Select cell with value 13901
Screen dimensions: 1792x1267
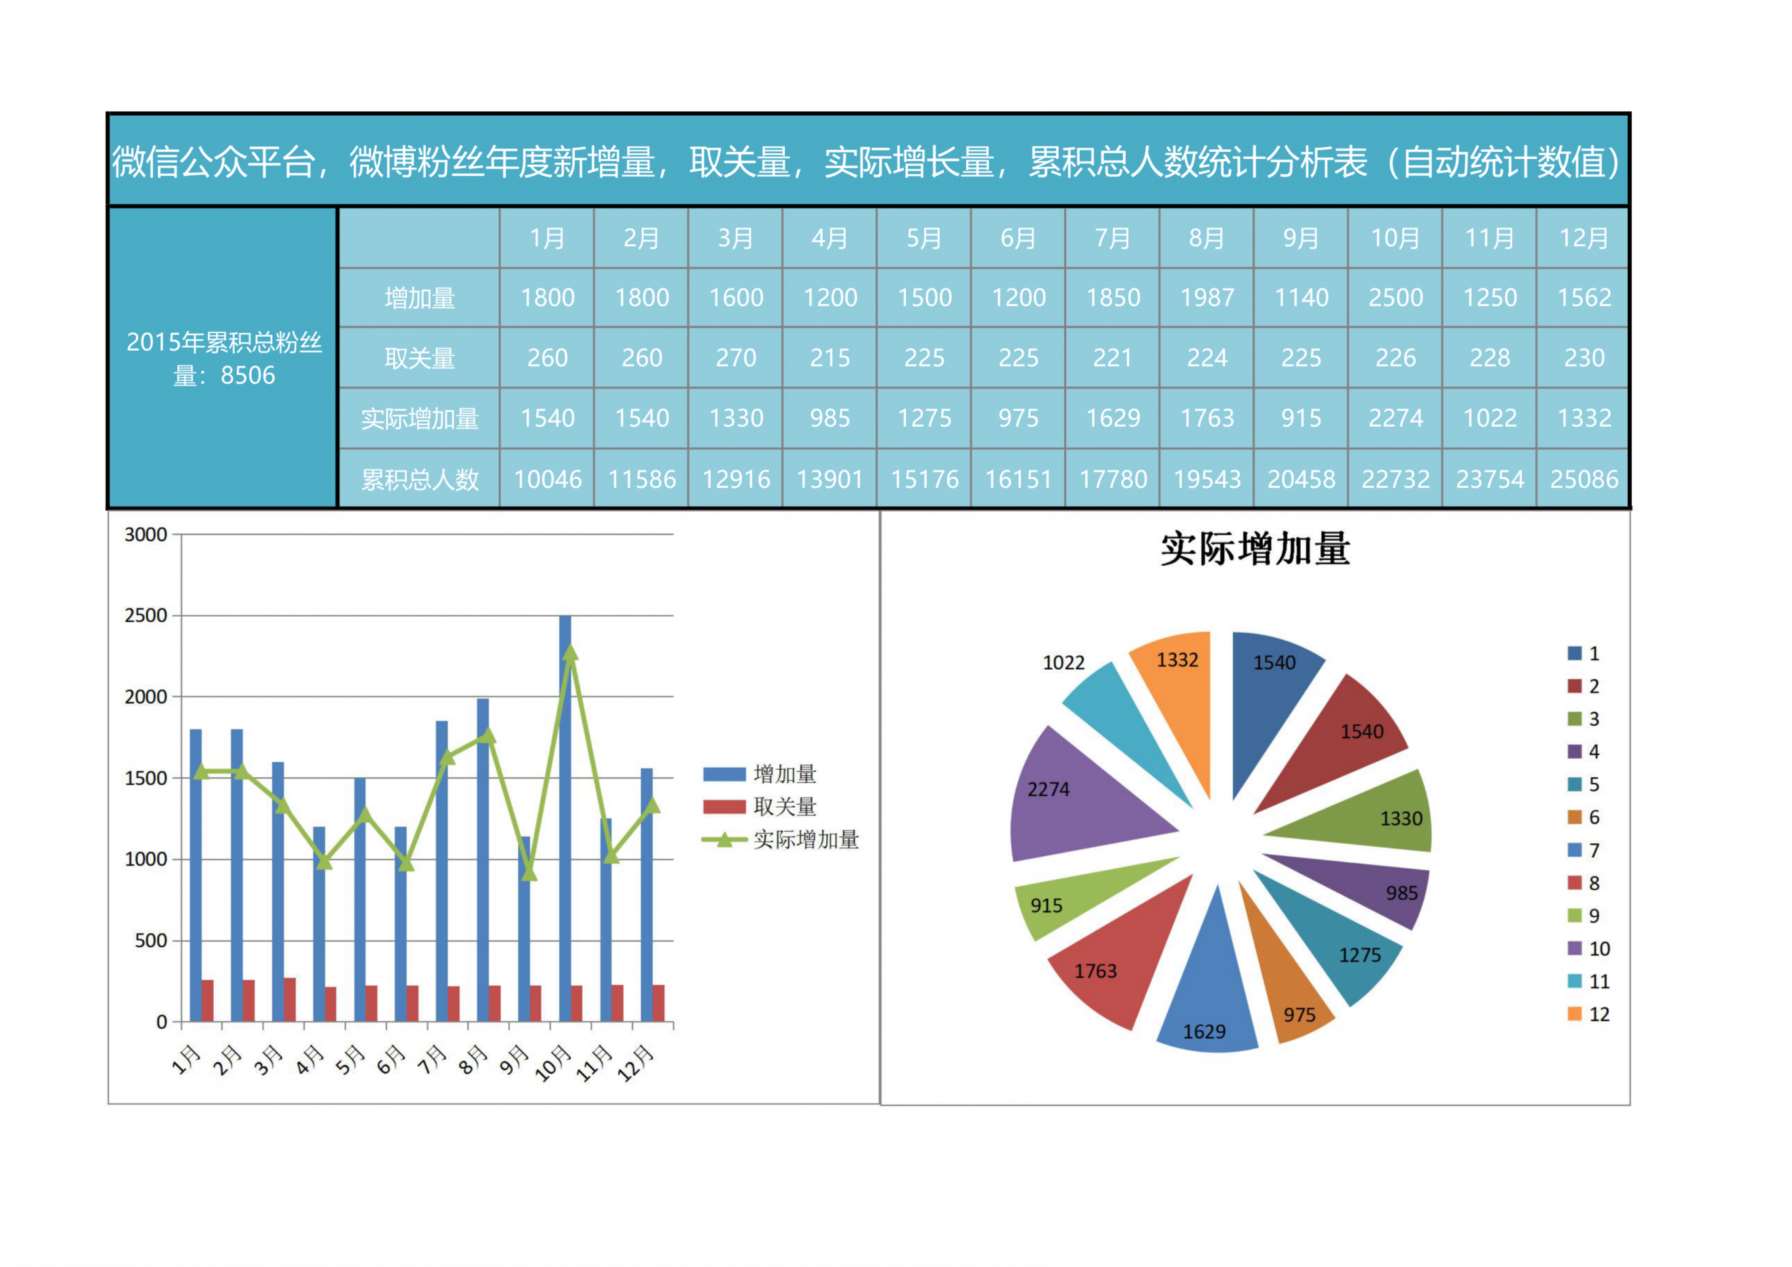click(x=830, y=479)
